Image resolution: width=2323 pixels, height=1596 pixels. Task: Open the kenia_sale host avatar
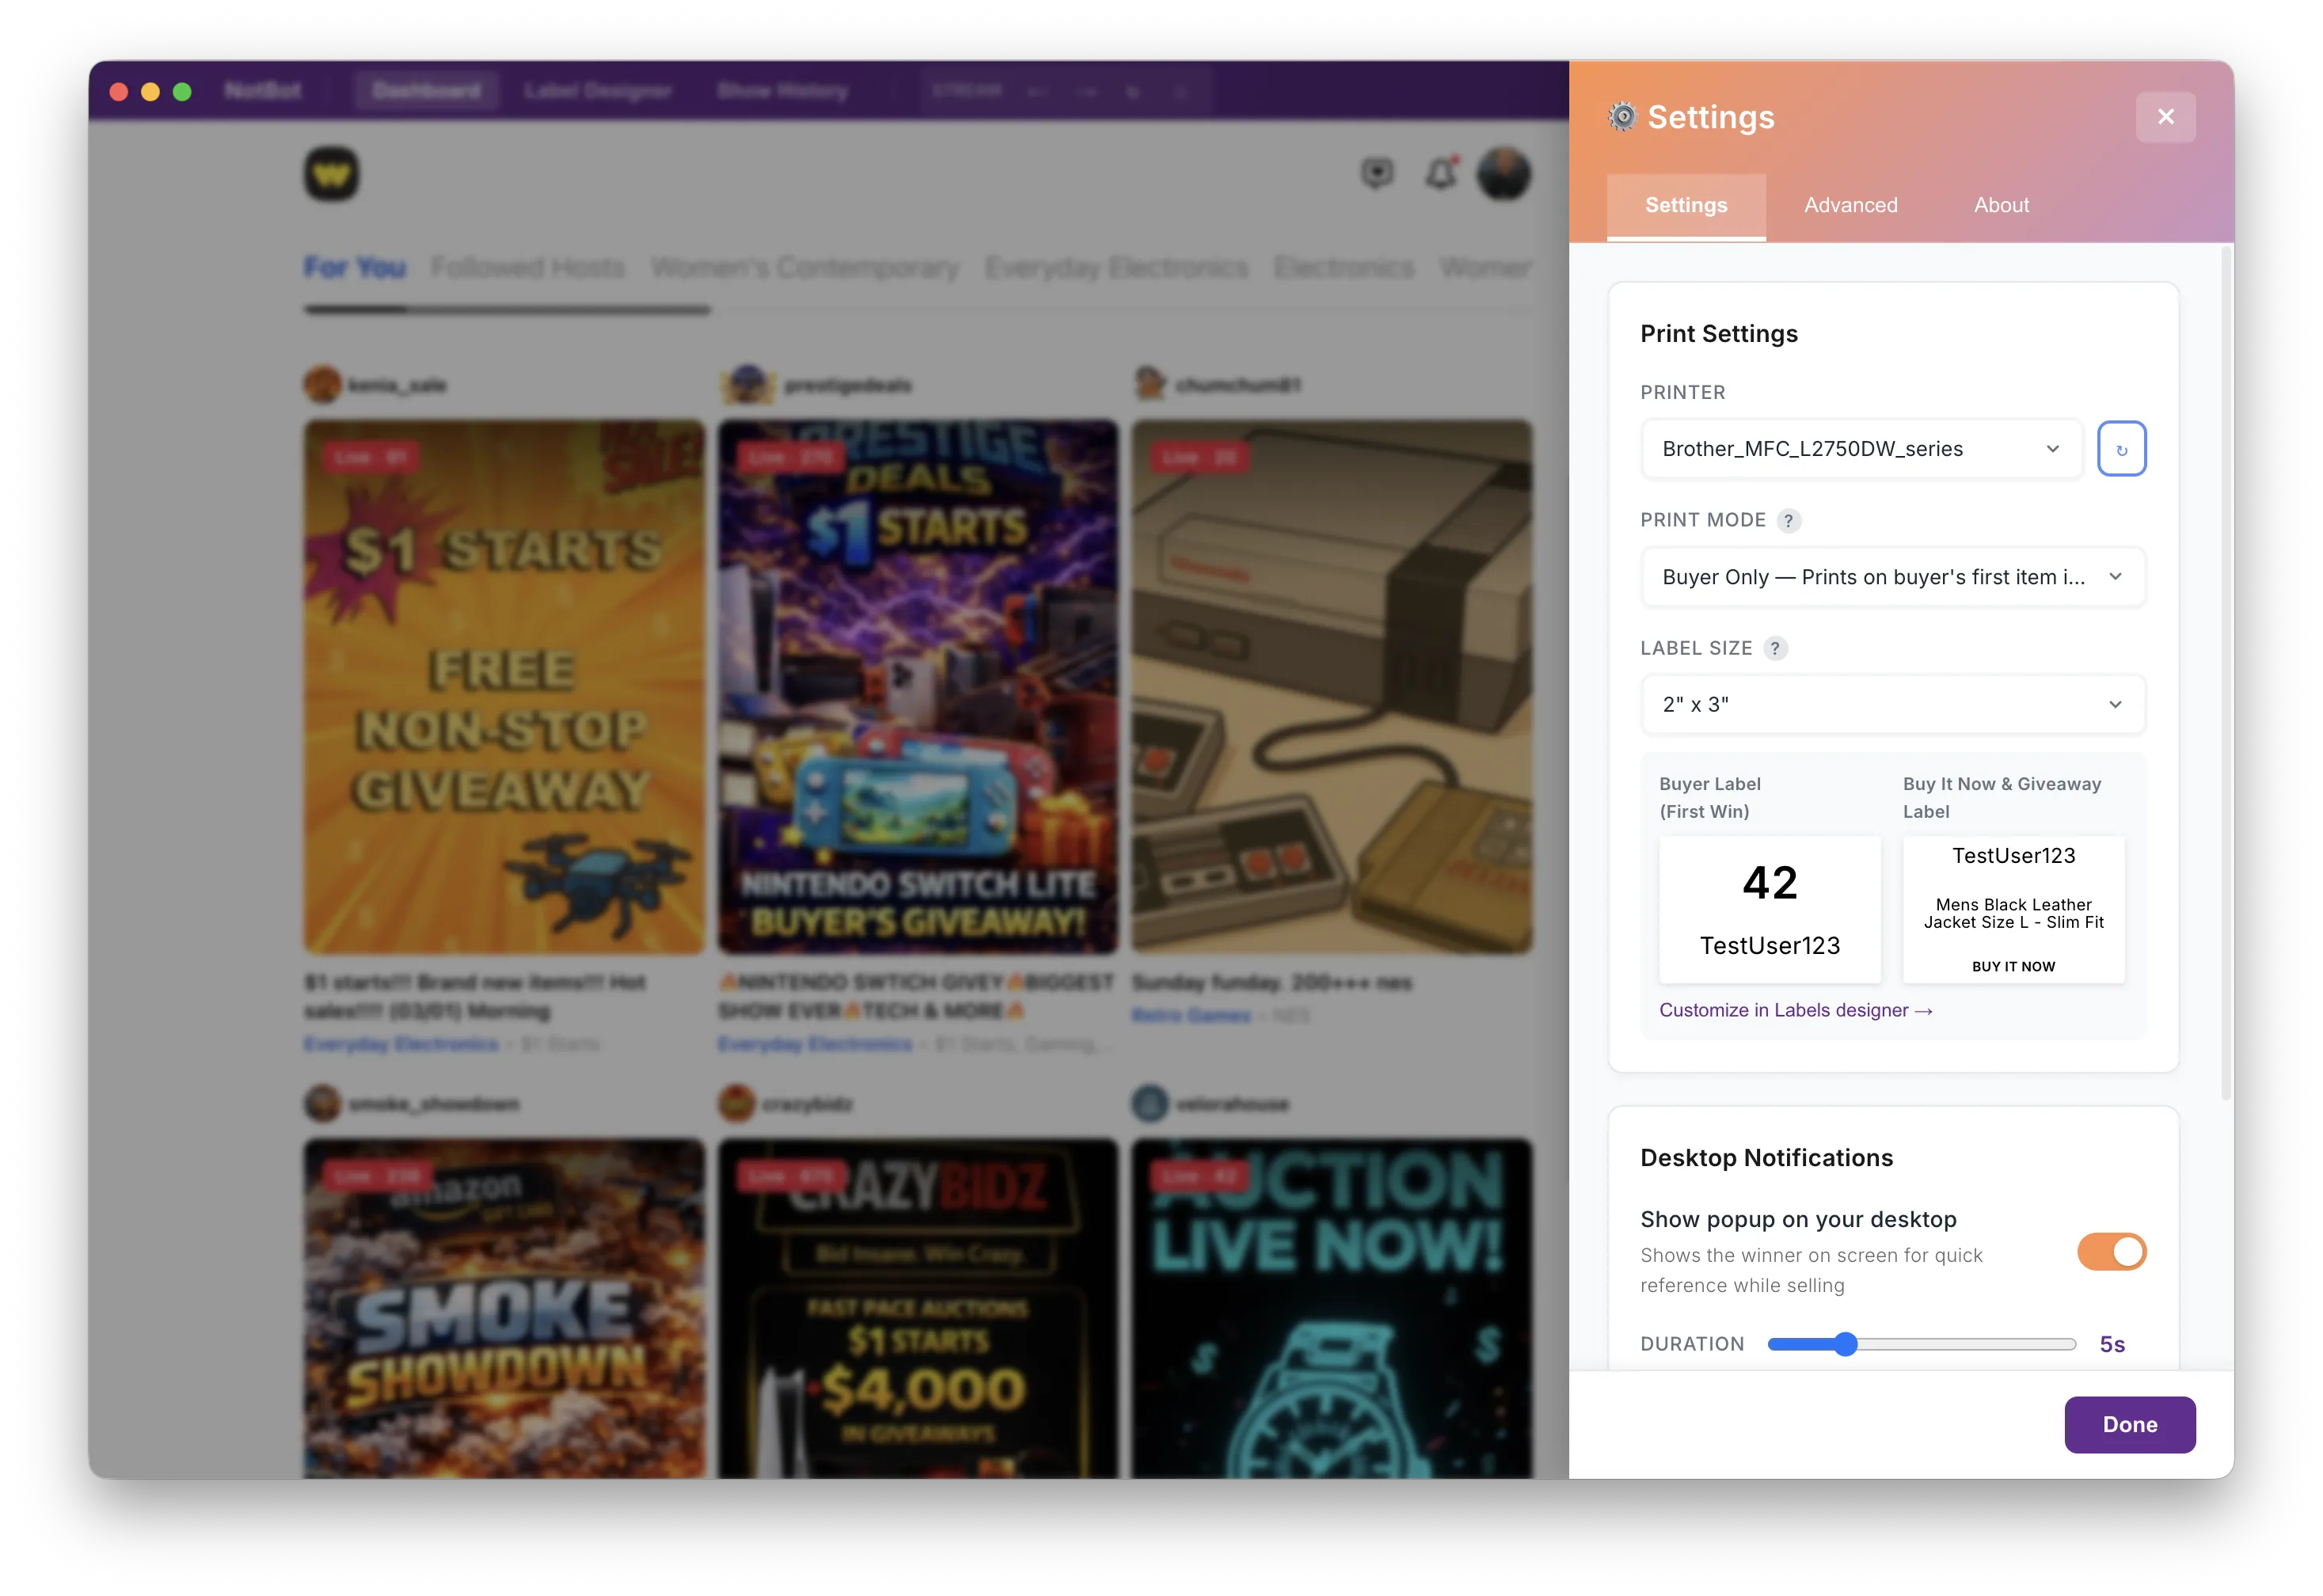coord(323,385)
